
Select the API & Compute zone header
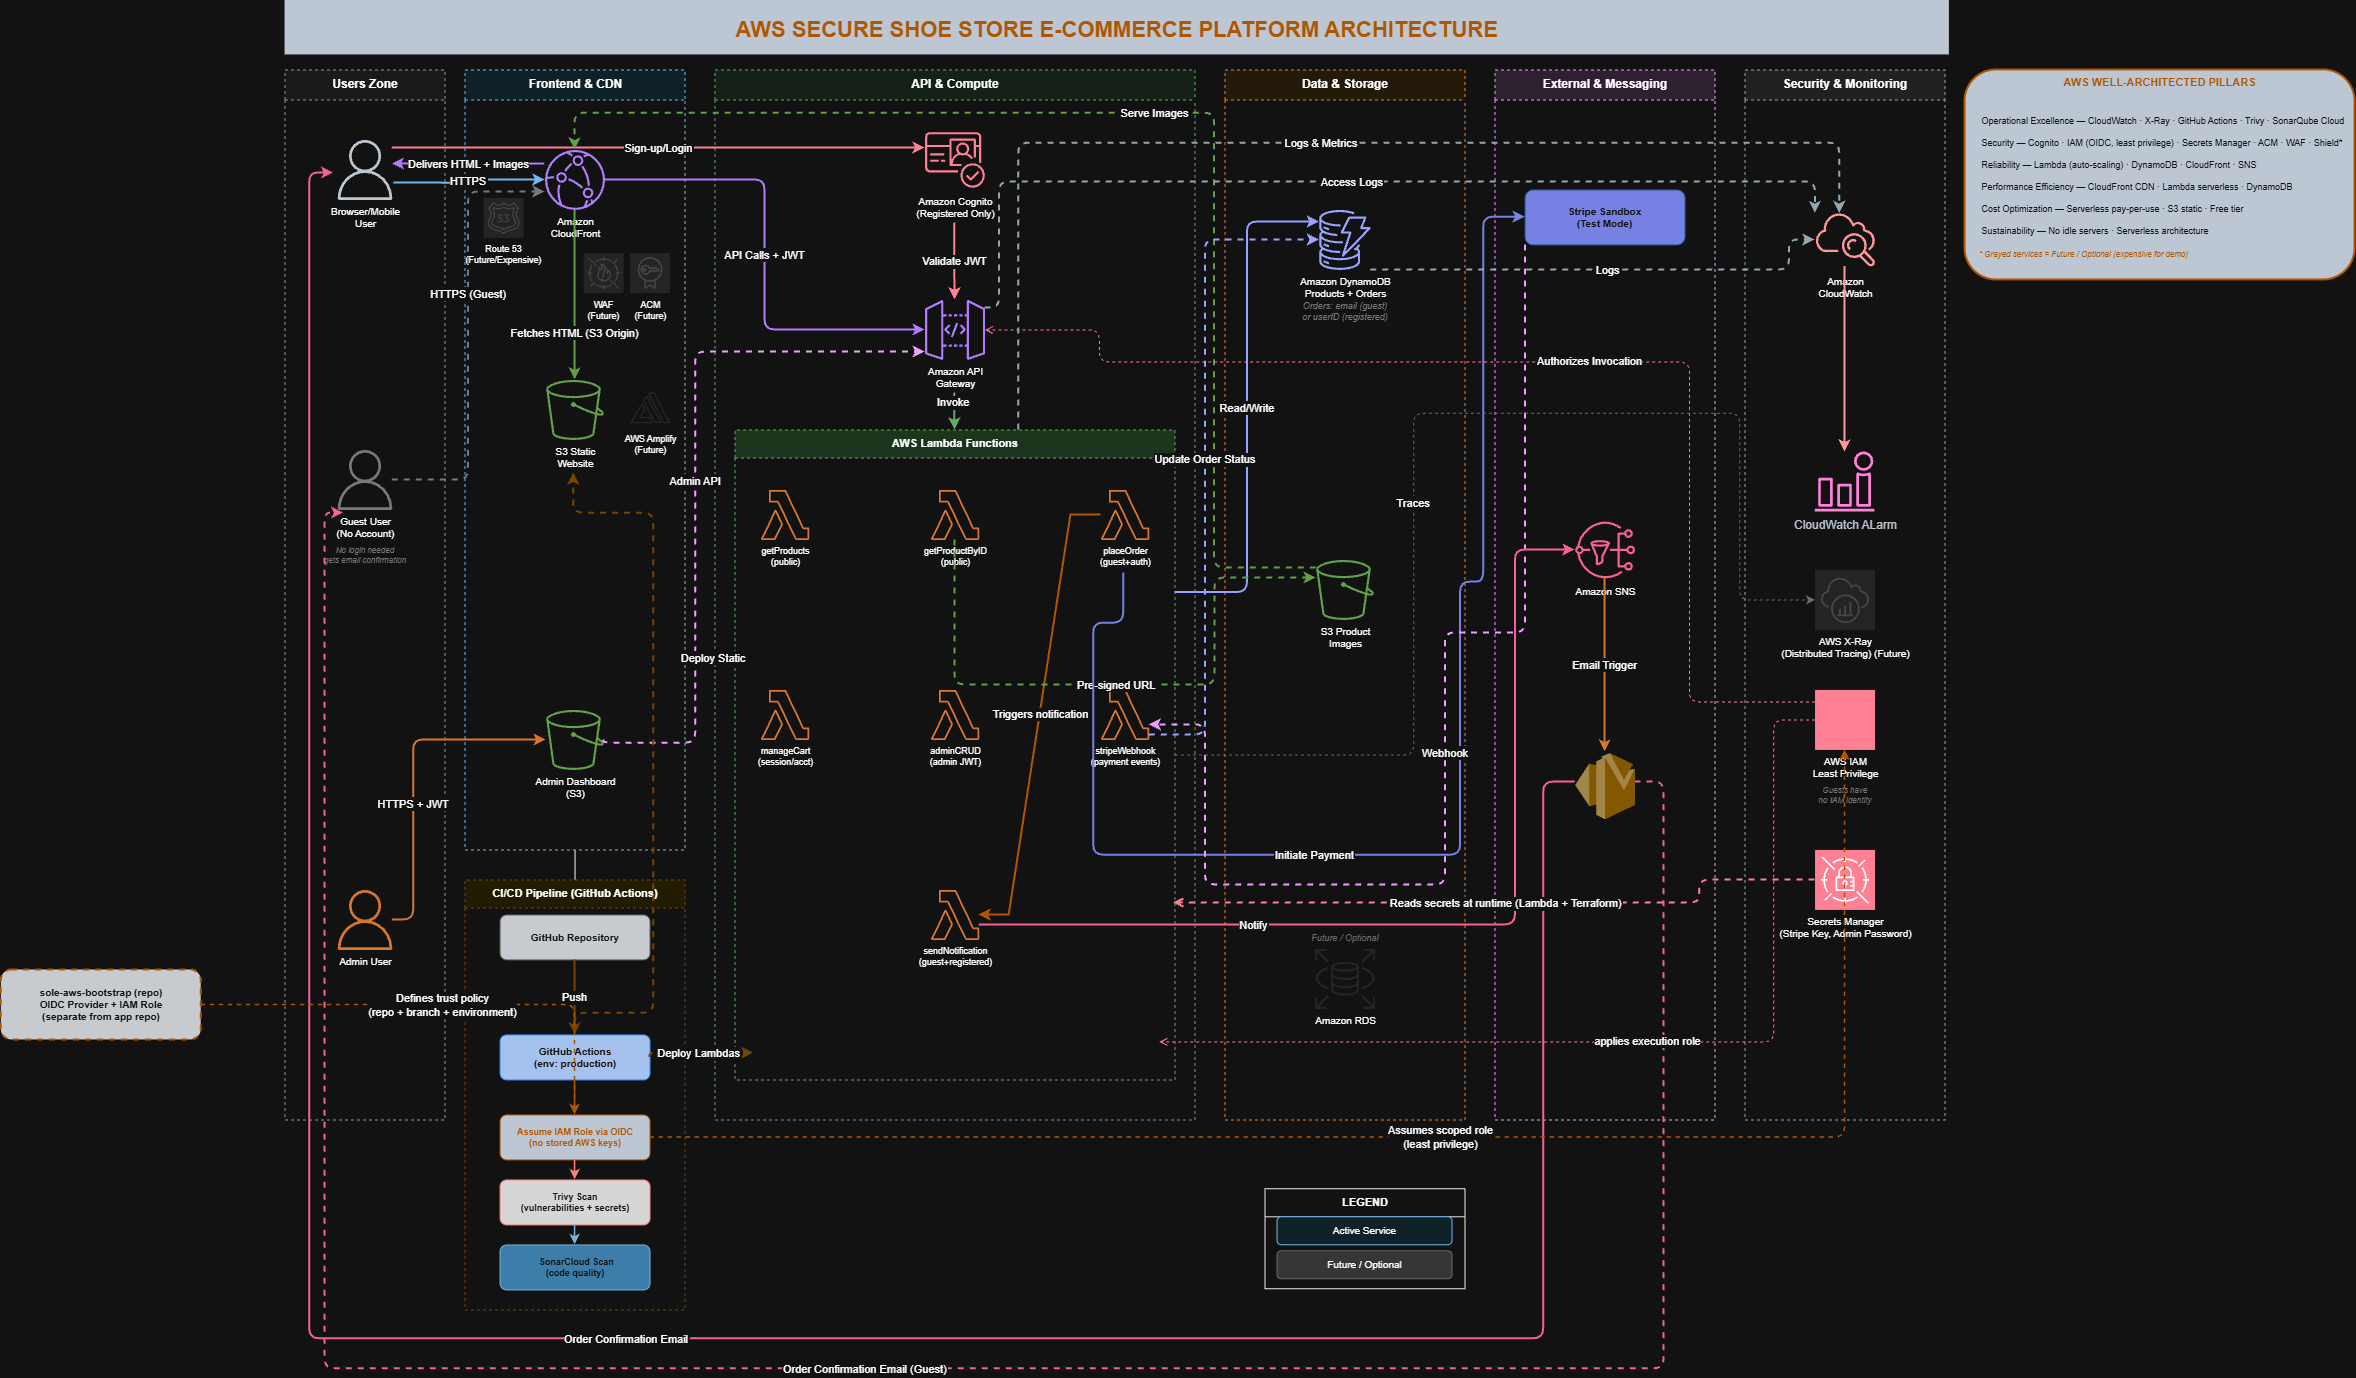pyautogui.click(x=955, y=84)
